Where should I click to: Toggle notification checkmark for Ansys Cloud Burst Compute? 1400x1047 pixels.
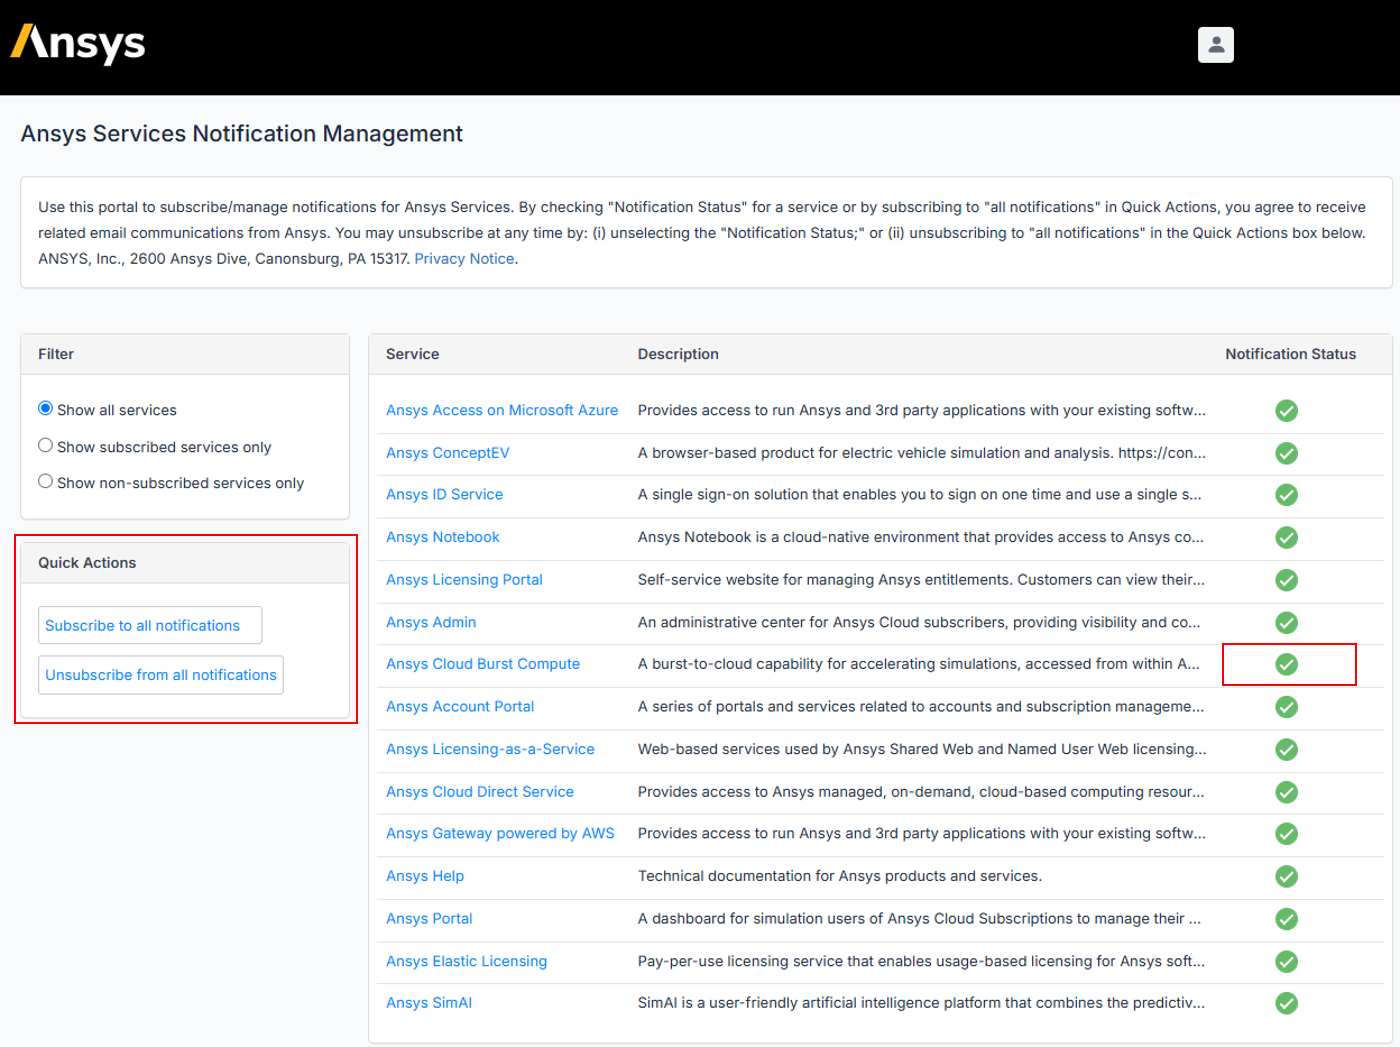[1286, 664]
